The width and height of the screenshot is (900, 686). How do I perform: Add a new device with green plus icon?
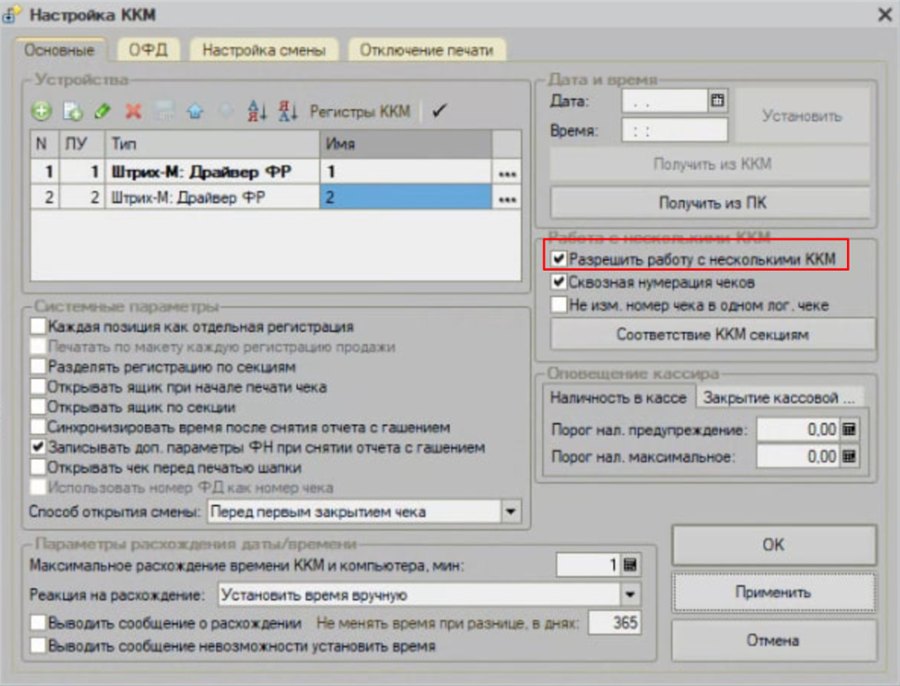[x=41, y=111]
